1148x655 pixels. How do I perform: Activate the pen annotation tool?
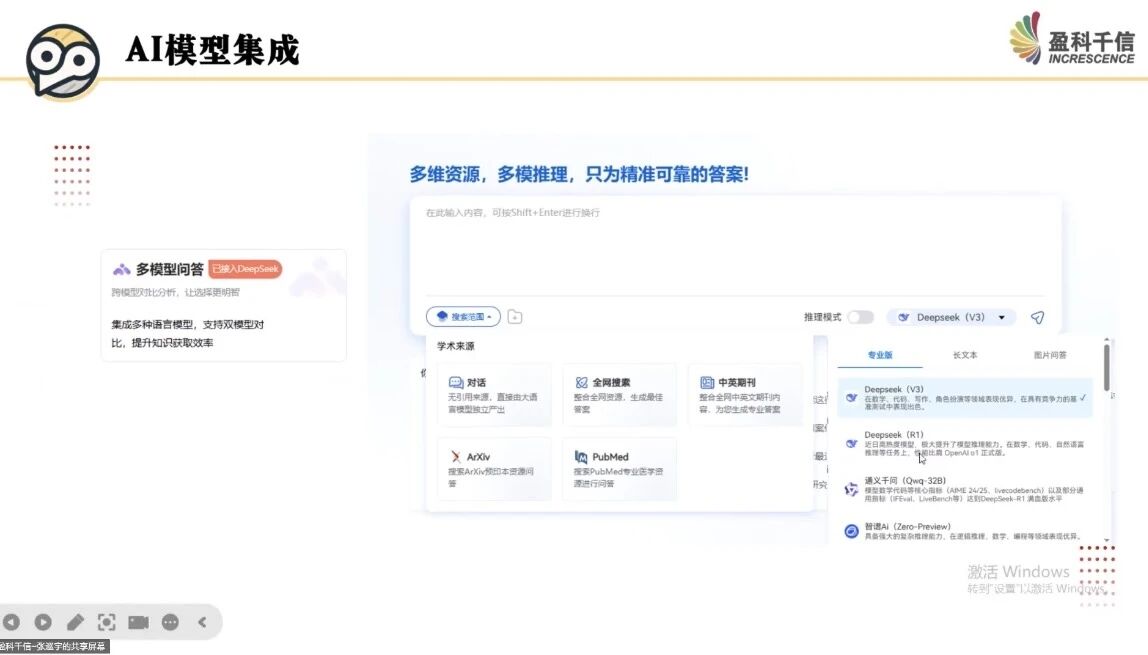[75, 622]
